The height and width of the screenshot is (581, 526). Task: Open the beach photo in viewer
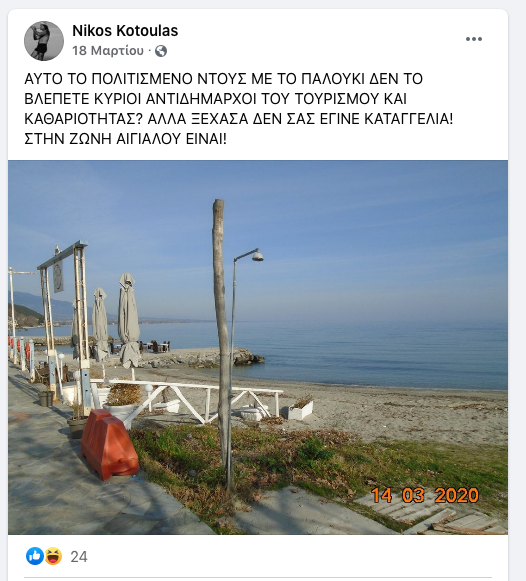pyautogui.click(x=258, y=347)
